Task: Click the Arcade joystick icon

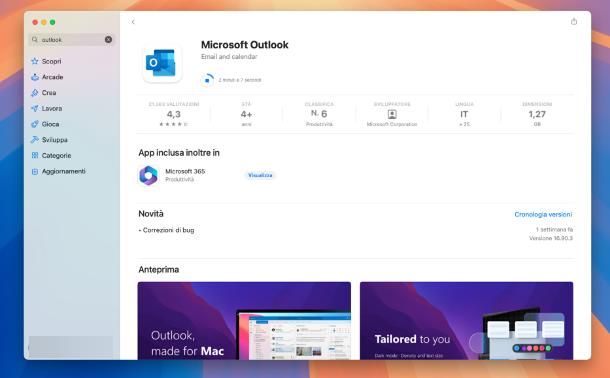Action: [x=35, y=77]
